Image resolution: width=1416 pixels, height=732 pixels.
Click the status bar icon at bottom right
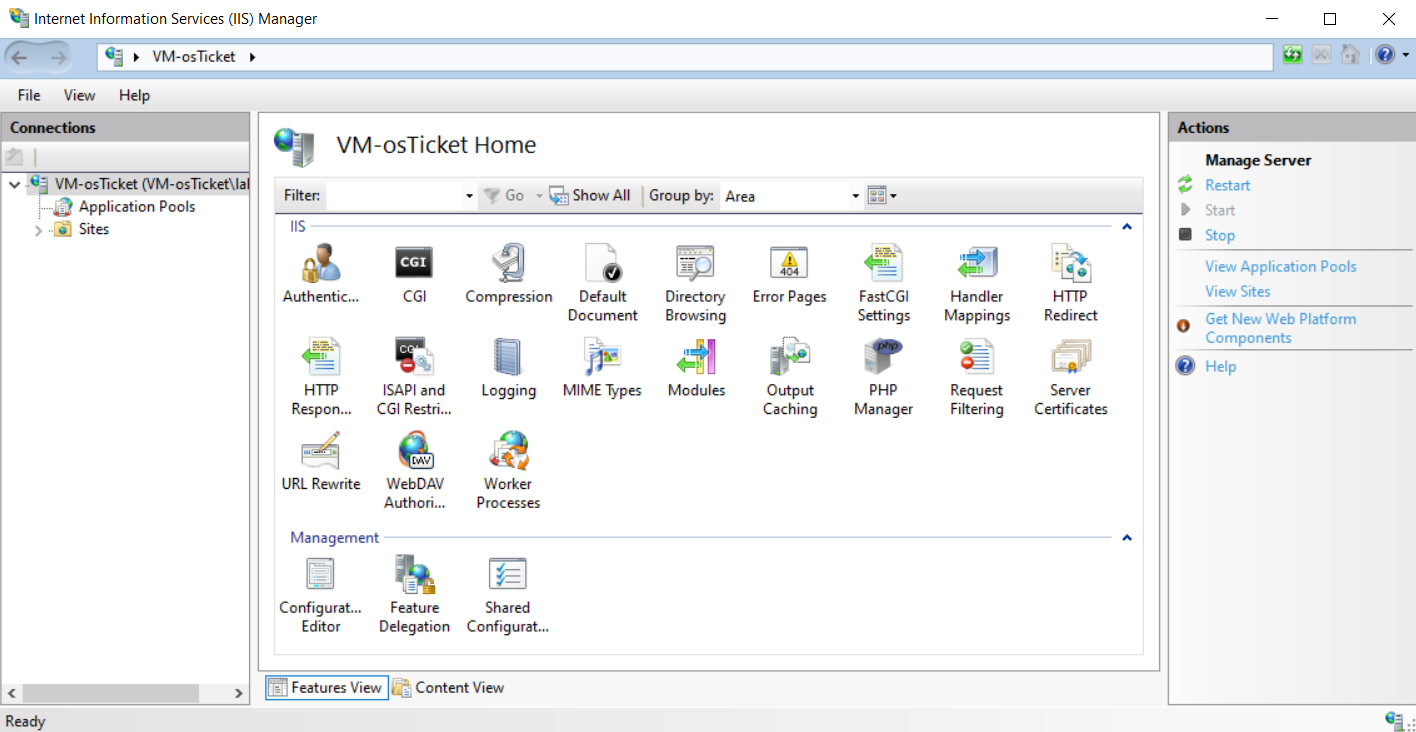[x=1395, y=720]
